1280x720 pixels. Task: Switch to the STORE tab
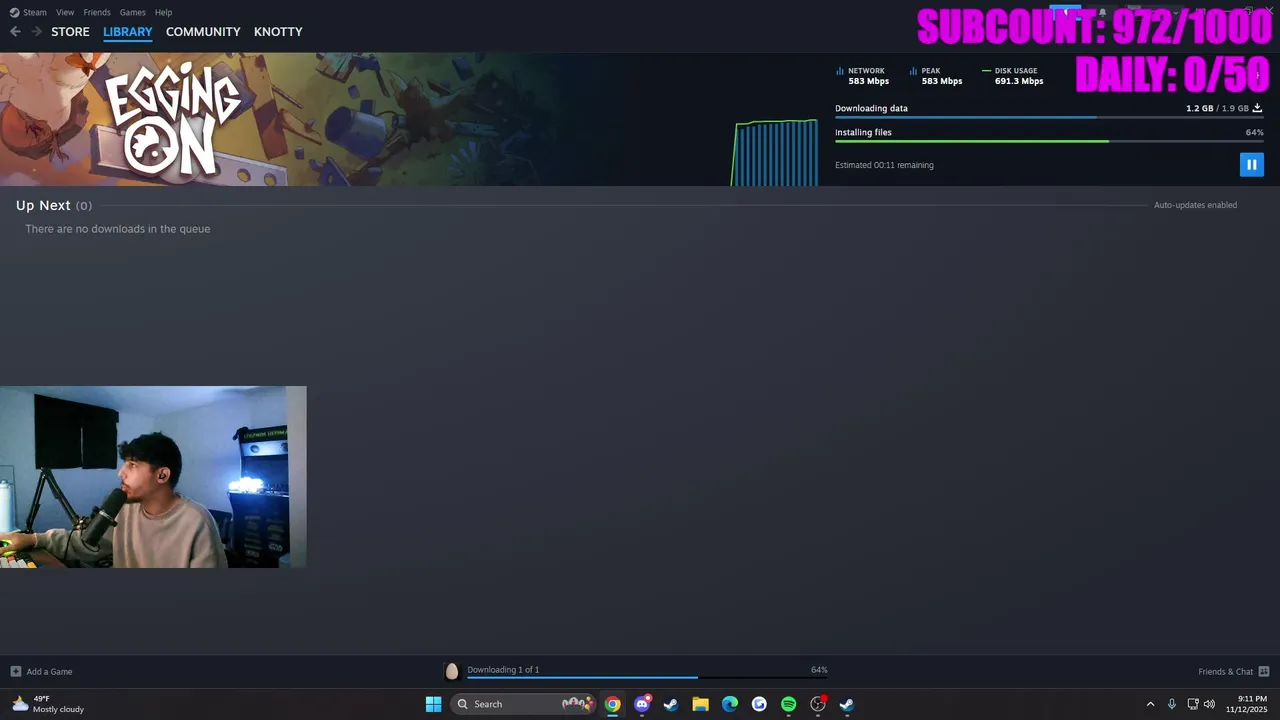[70, 32]
